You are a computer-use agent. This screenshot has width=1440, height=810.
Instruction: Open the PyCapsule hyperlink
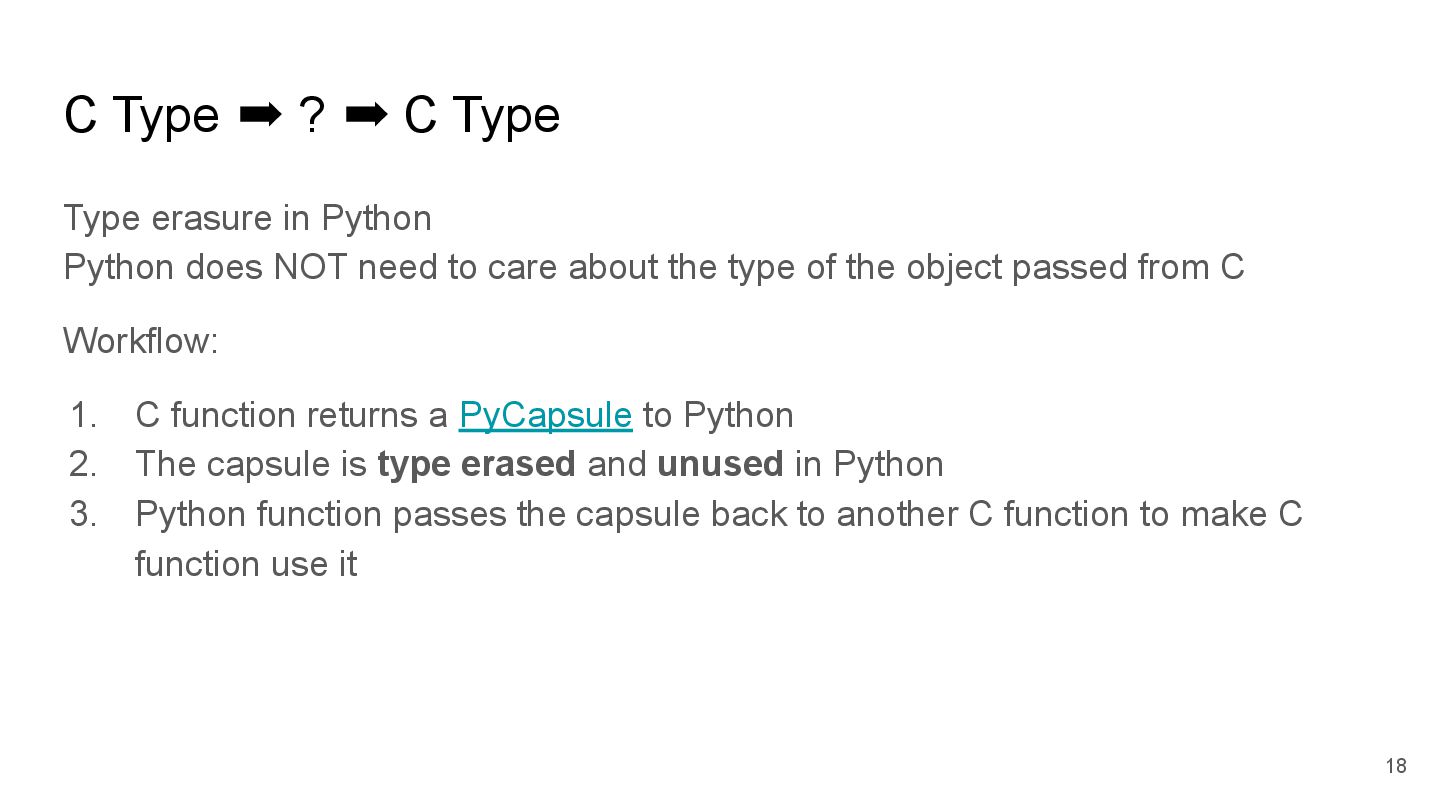pos(545,415)
